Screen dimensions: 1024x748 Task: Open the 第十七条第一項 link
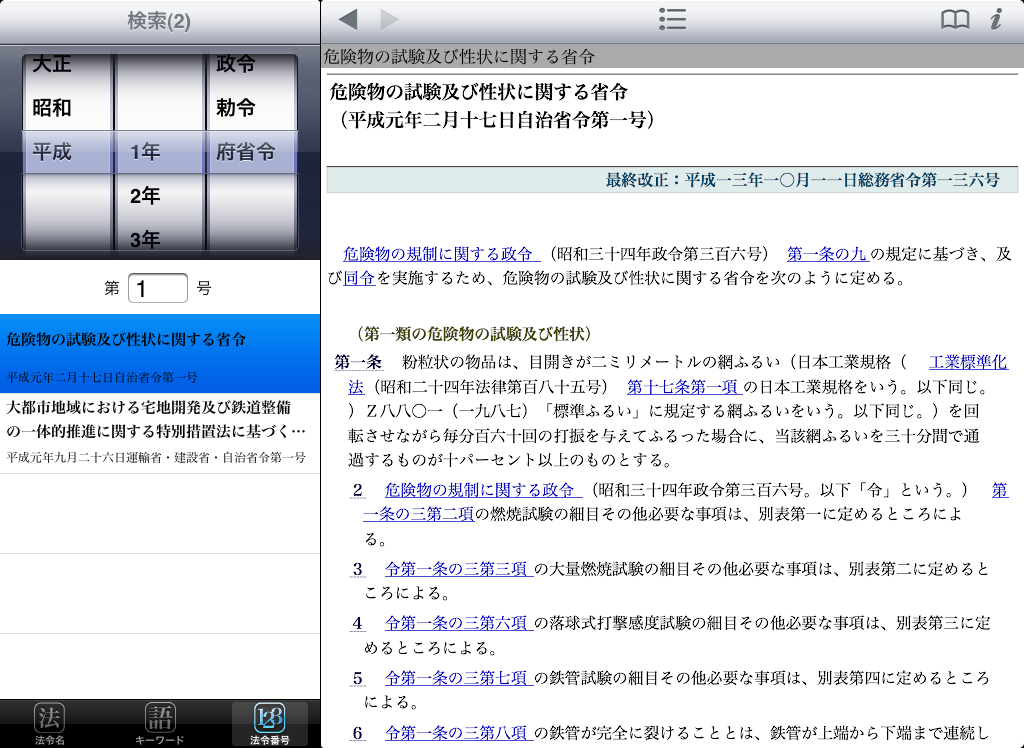click(683, 386)
